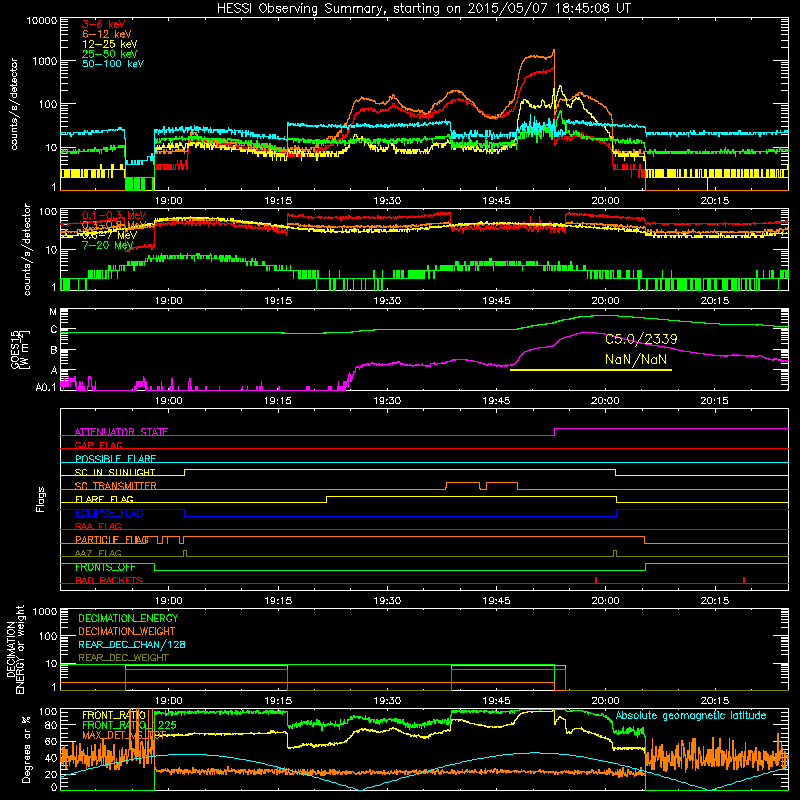
Task: Click the FLARE_FLAG label
Action: click(x=104, y=499)
